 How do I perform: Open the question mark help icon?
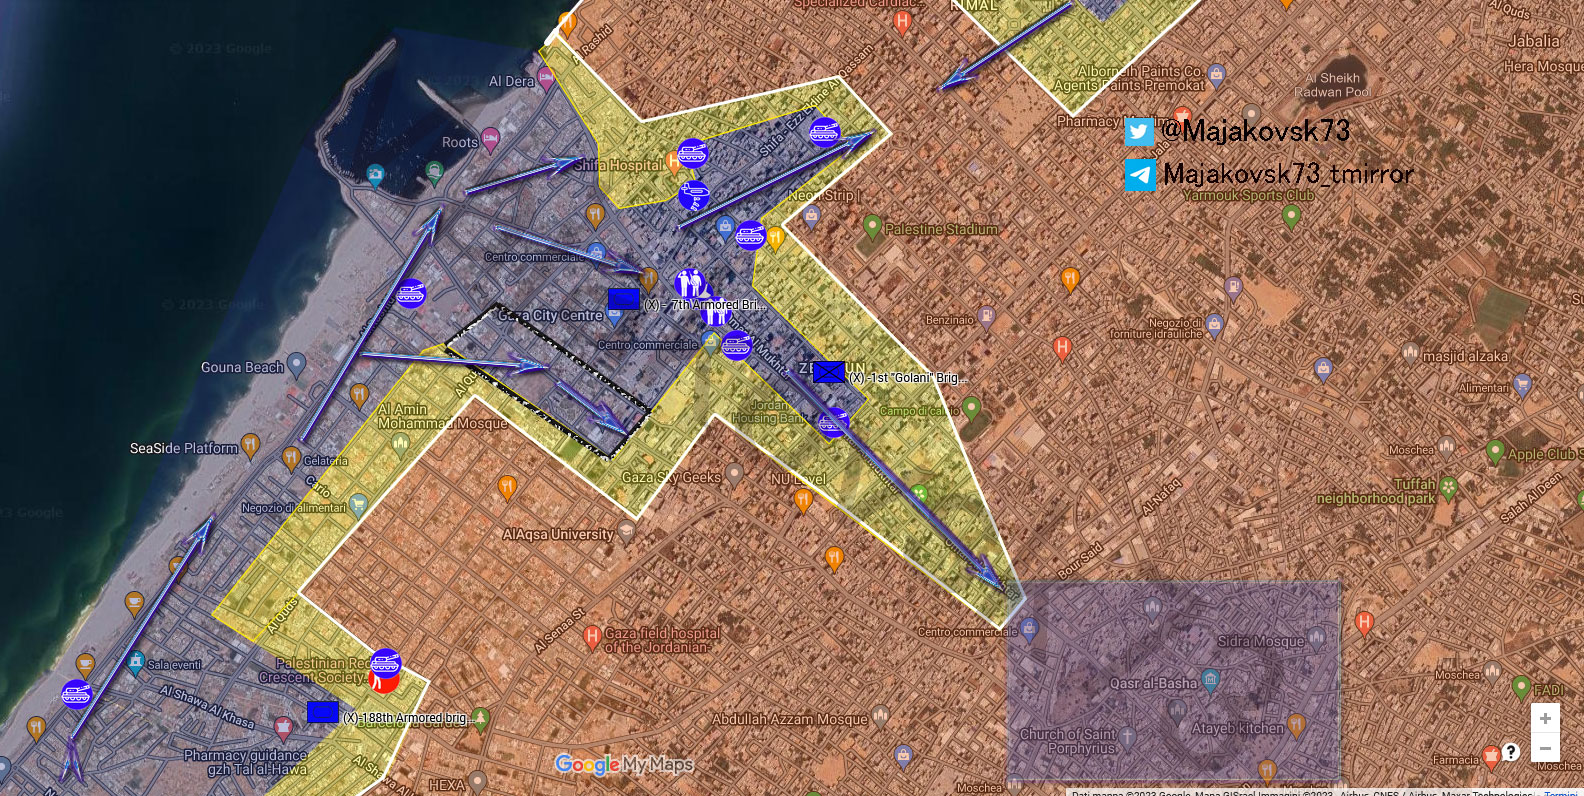click(x=1511, y=751)
